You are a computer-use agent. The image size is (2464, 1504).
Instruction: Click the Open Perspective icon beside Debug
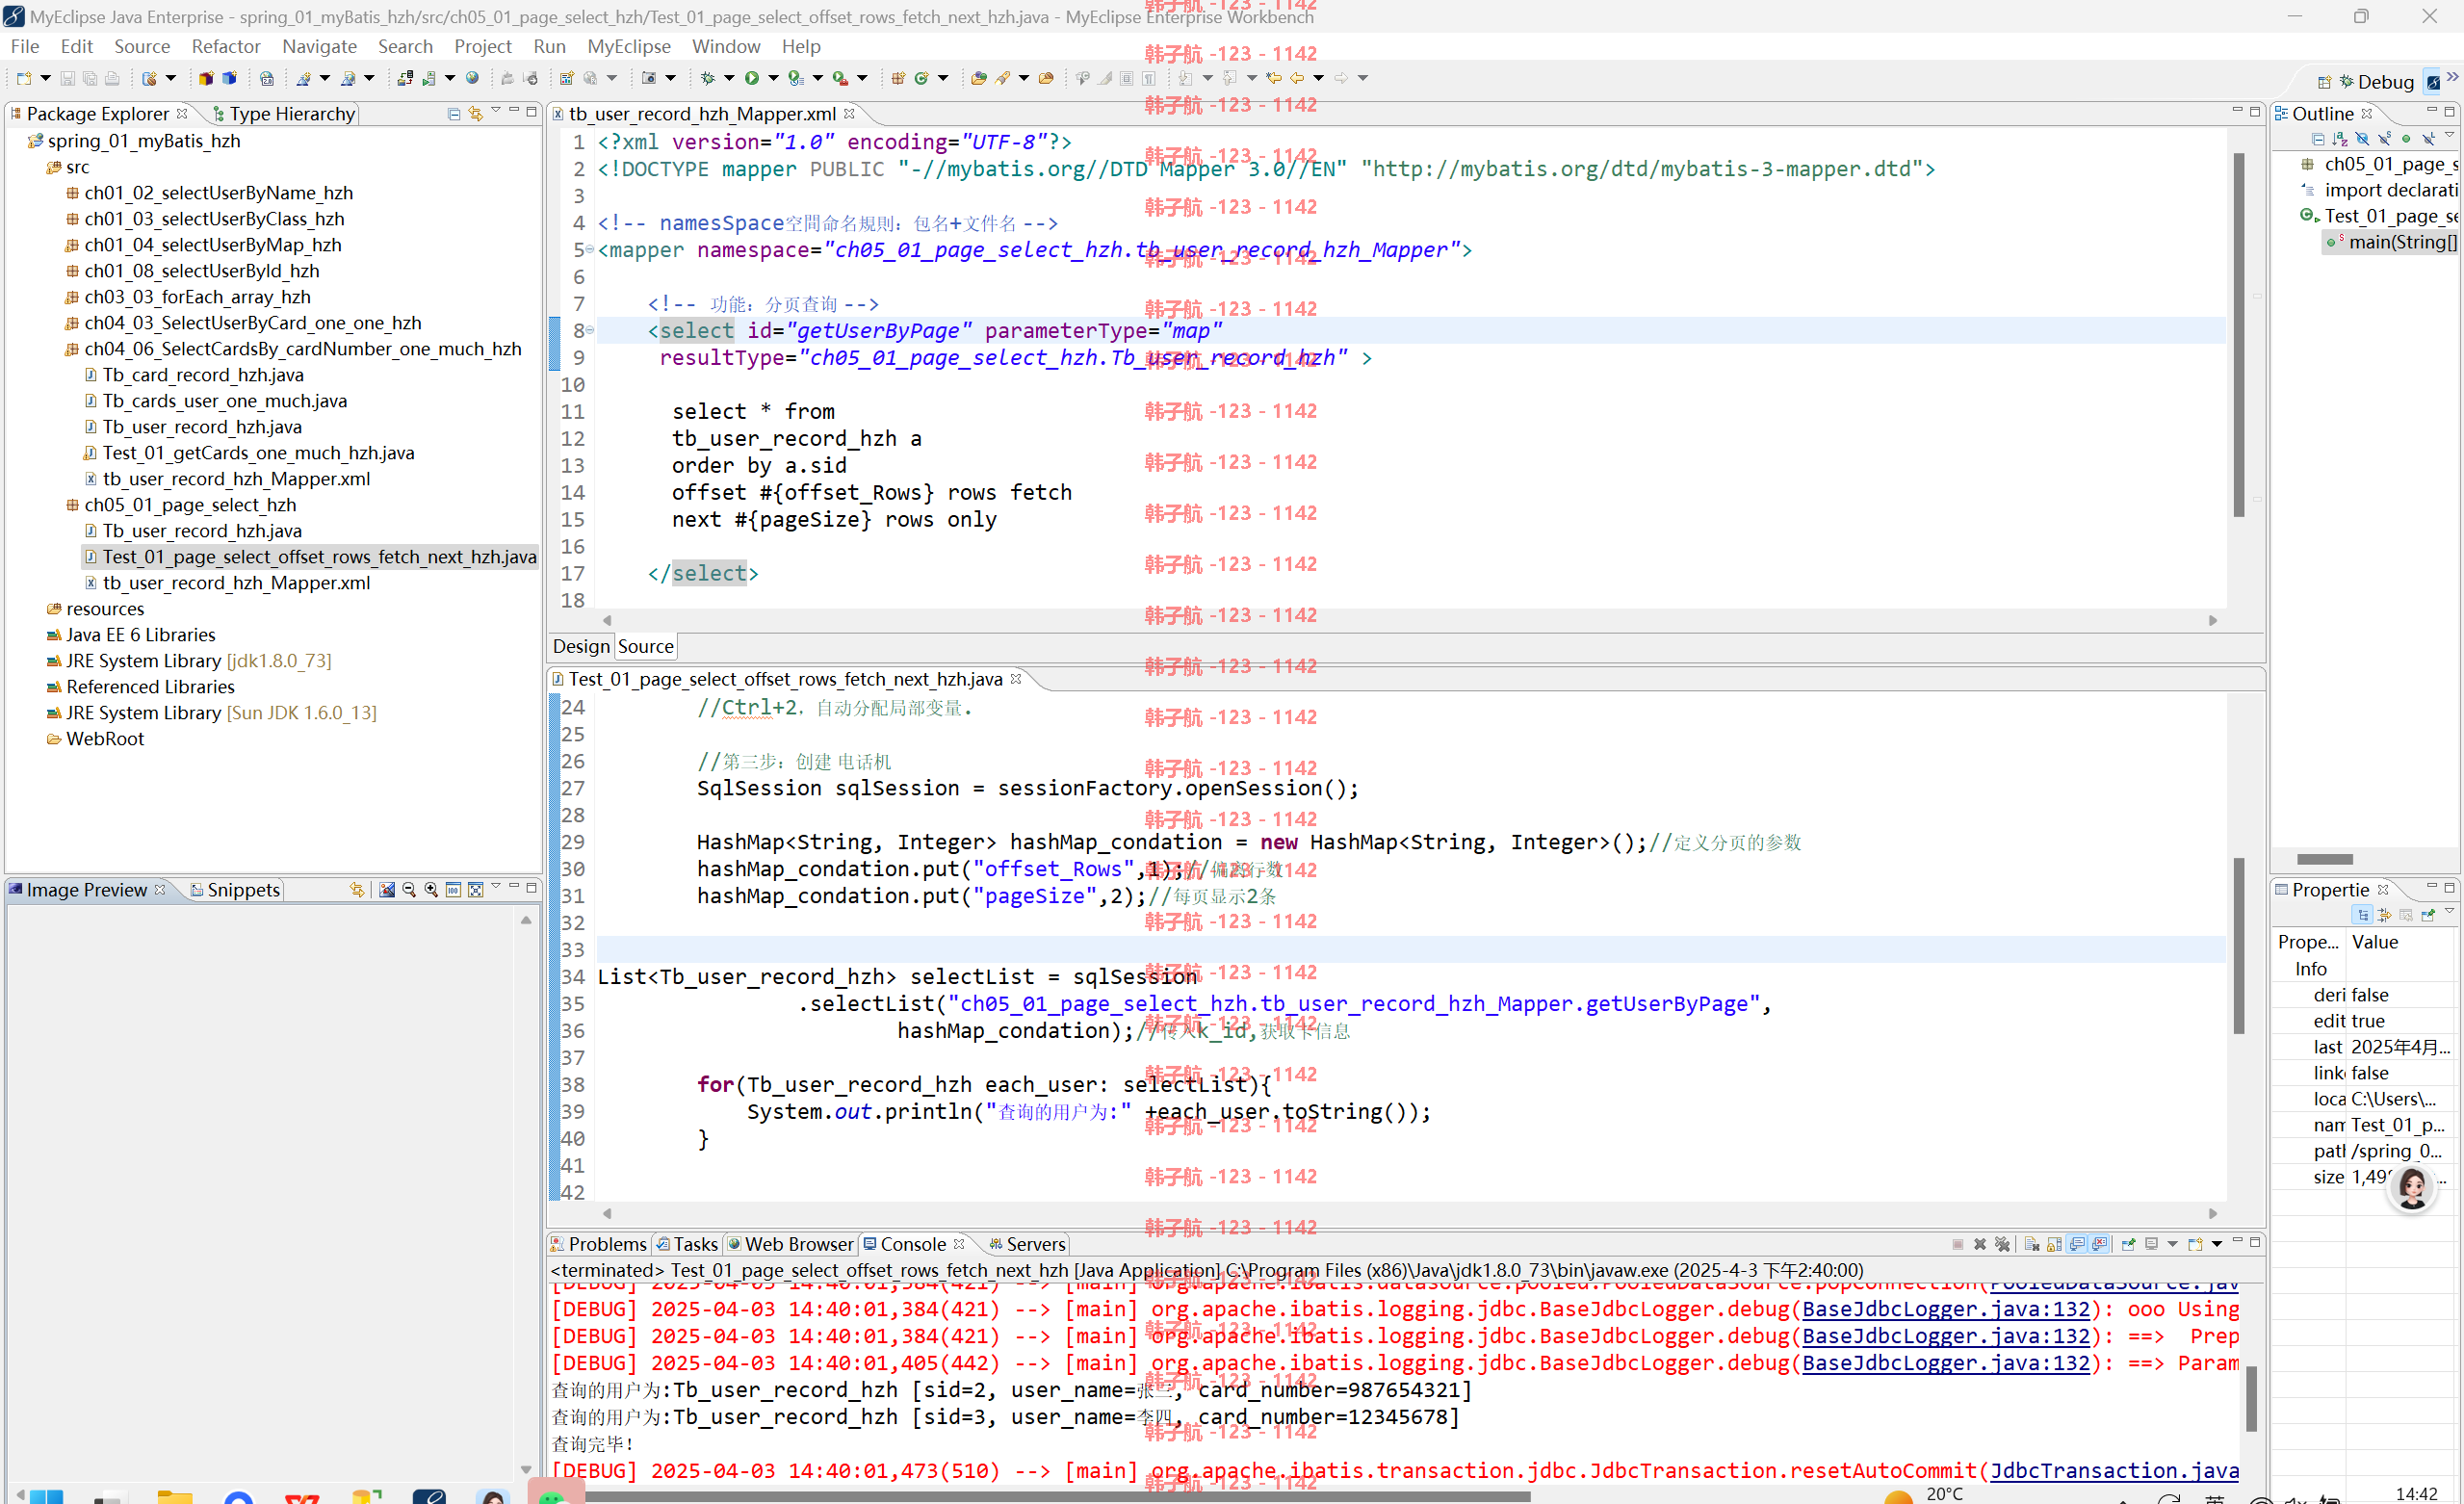(x=2324, y=82)
